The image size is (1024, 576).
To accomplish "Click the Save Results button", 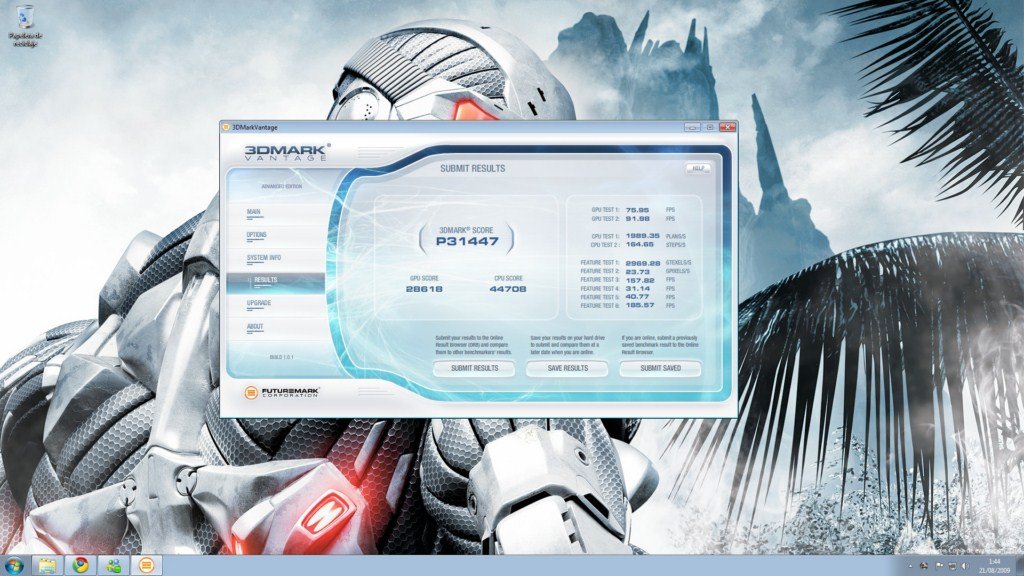I will pos(568,368).
